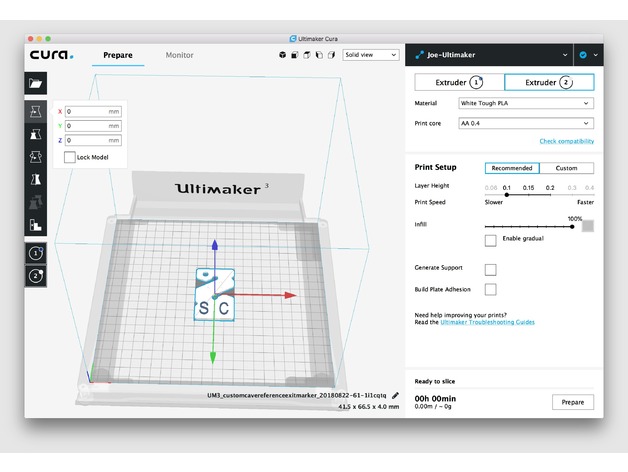Click the Prepare slice button

click(573, 402)
